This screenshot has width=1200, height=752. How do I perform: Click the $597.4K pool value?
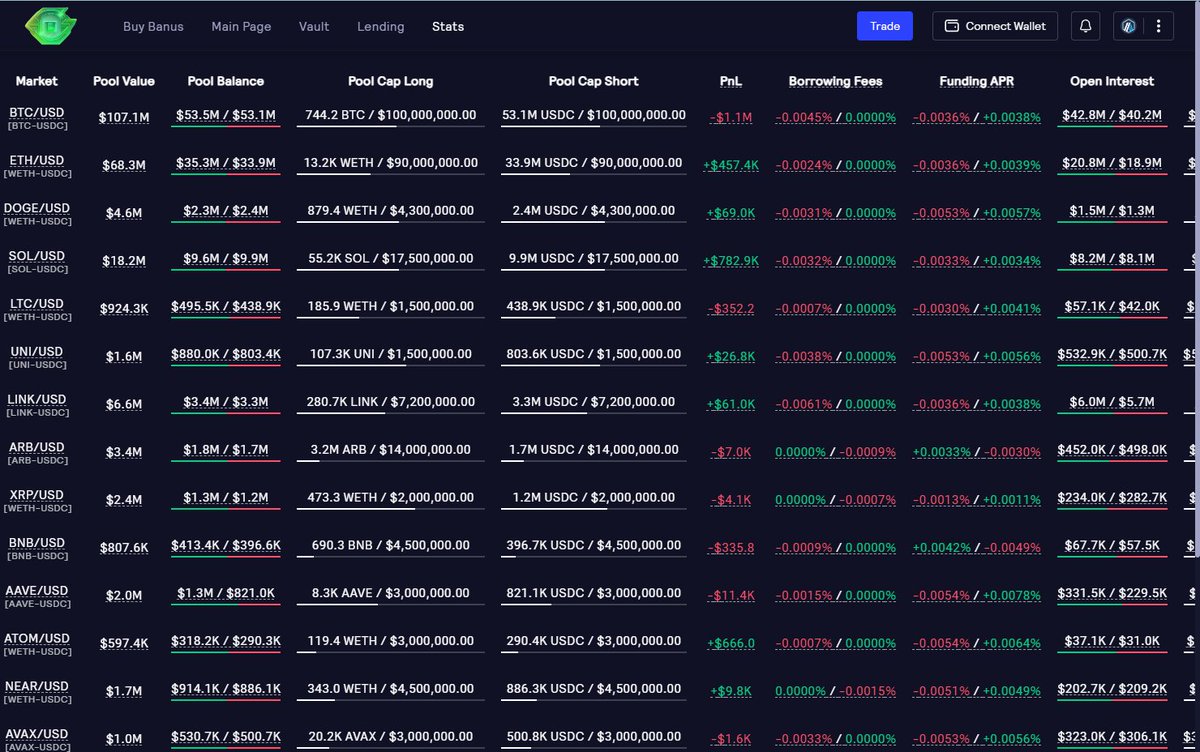pos(124,644)
